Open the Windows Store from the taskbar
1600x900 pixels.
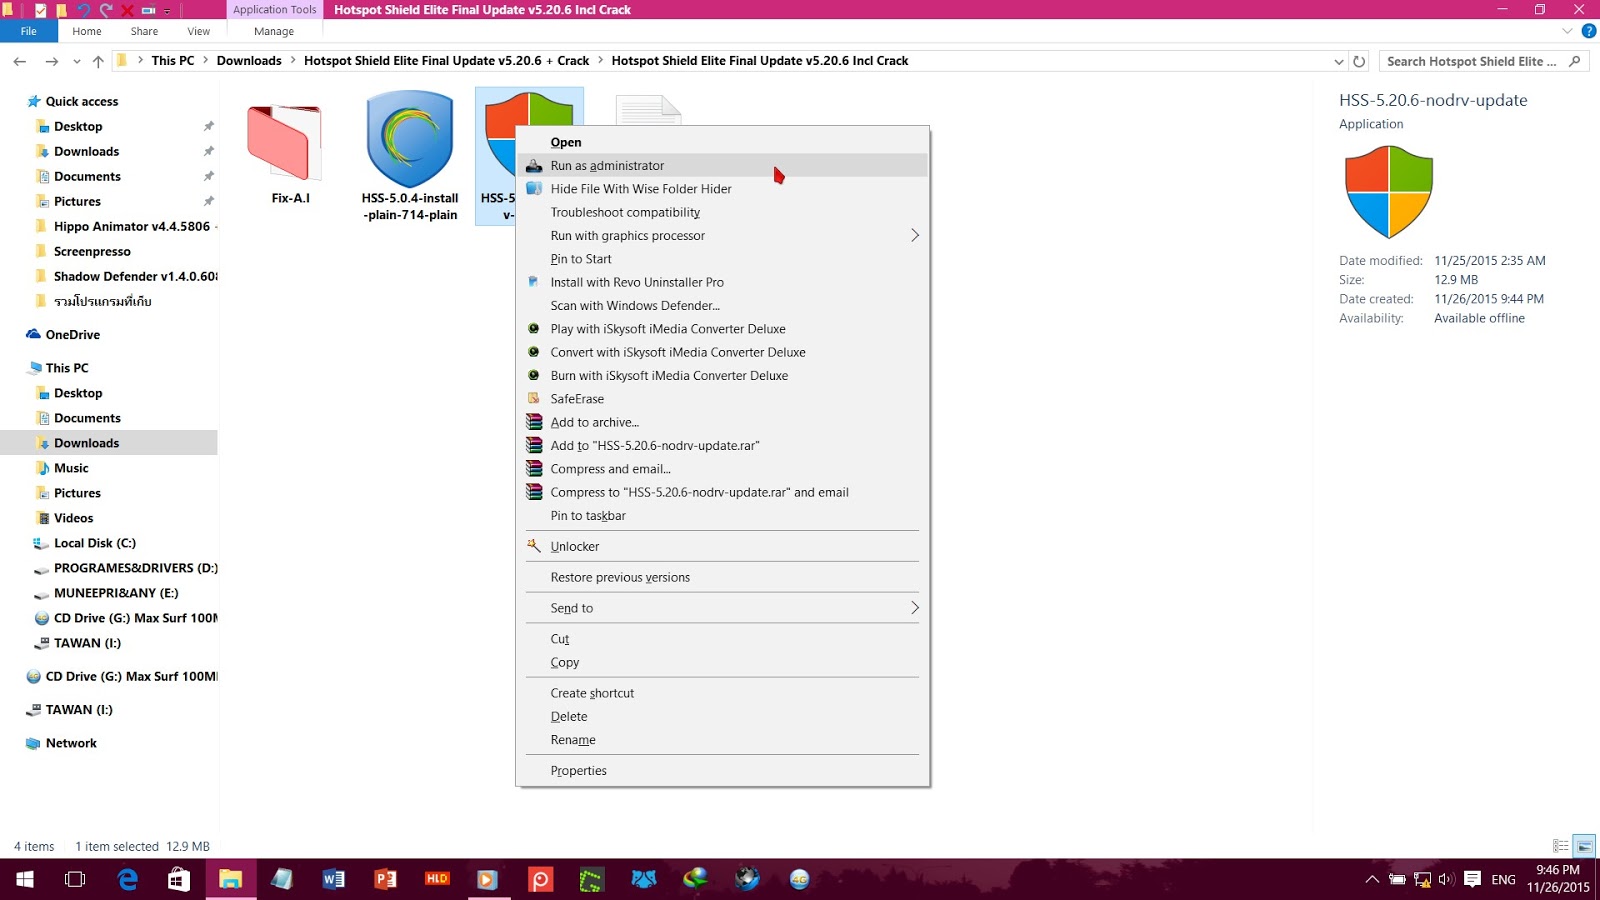tap(179, 879)
